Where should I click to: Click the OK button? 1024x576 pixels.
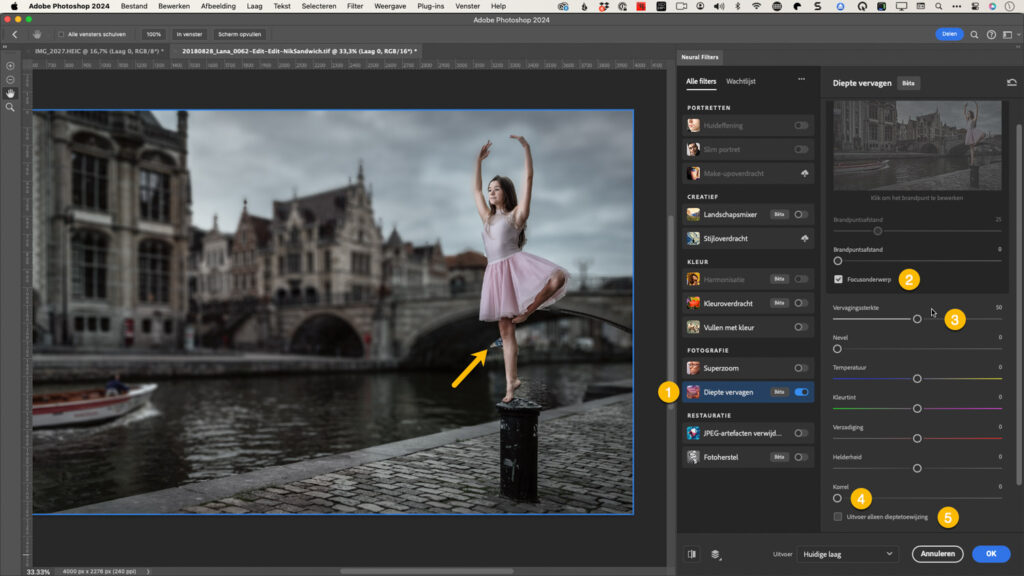click(991, 554)
